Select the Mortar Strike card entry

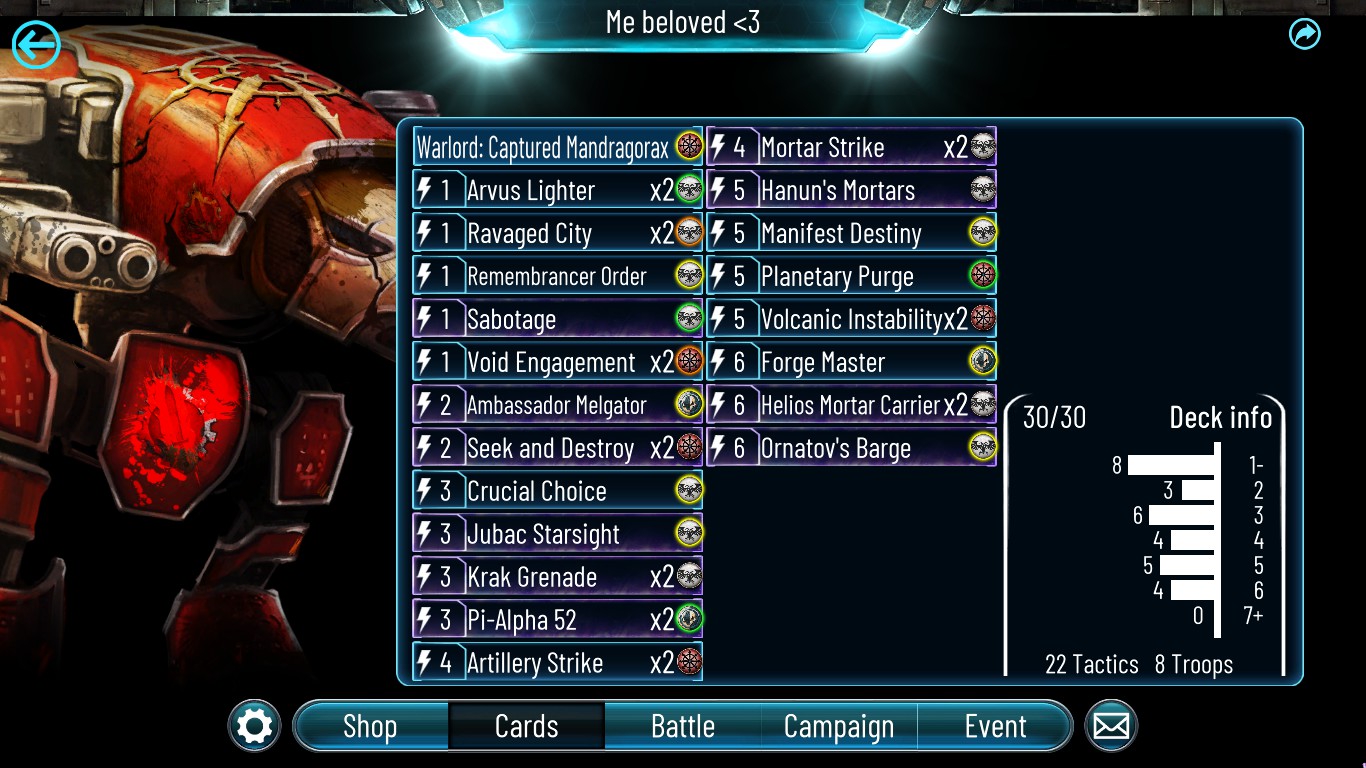click(x=851, y=147)
